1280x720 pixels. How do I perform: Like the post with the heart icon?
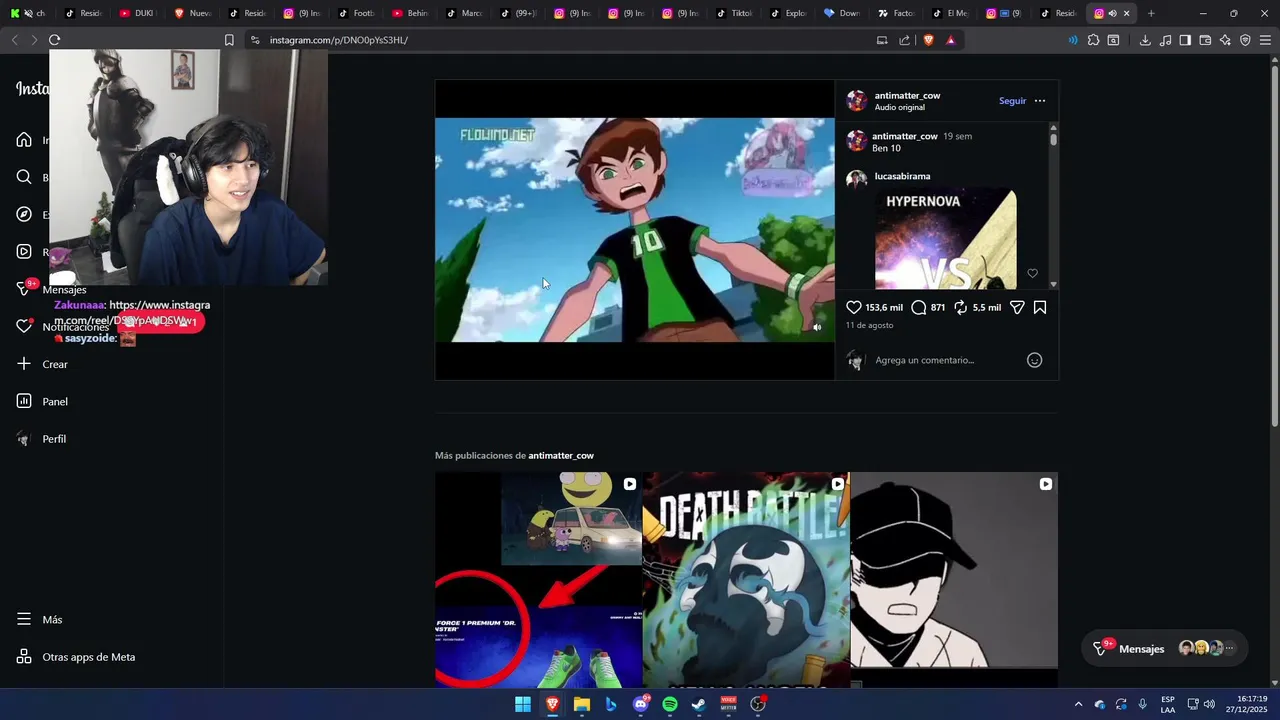pyautogui.click(x=854, y=308)
